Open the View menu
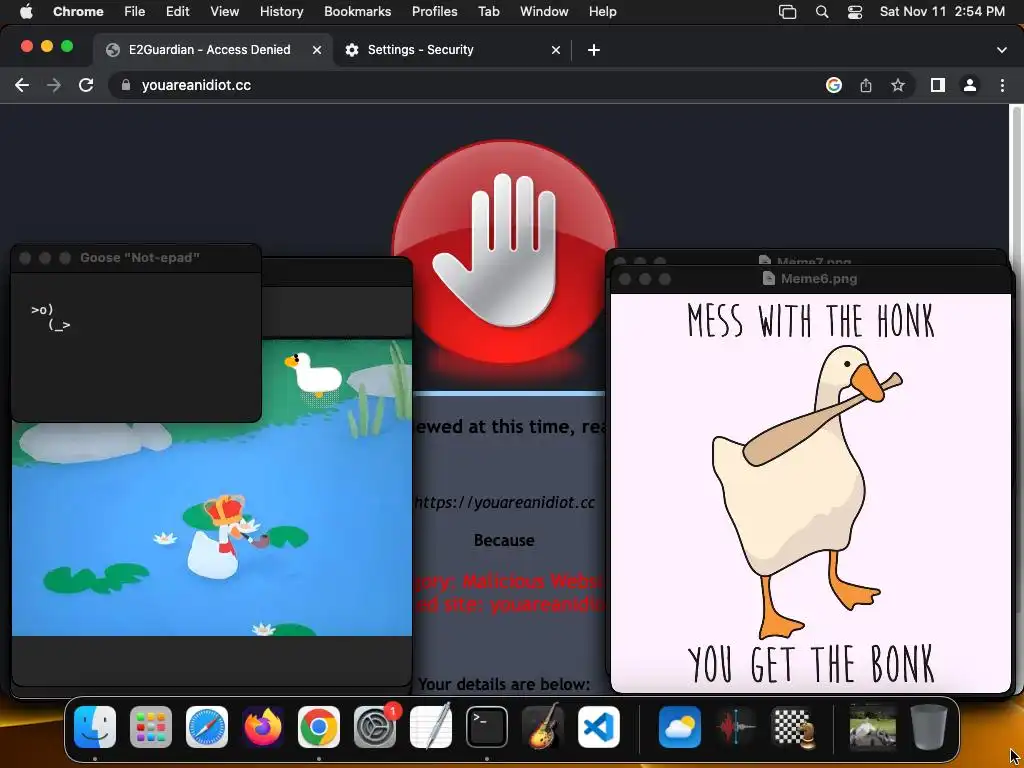Image resolution: width=1024 pixels, height=768 pixels. [x=225, y=12]
